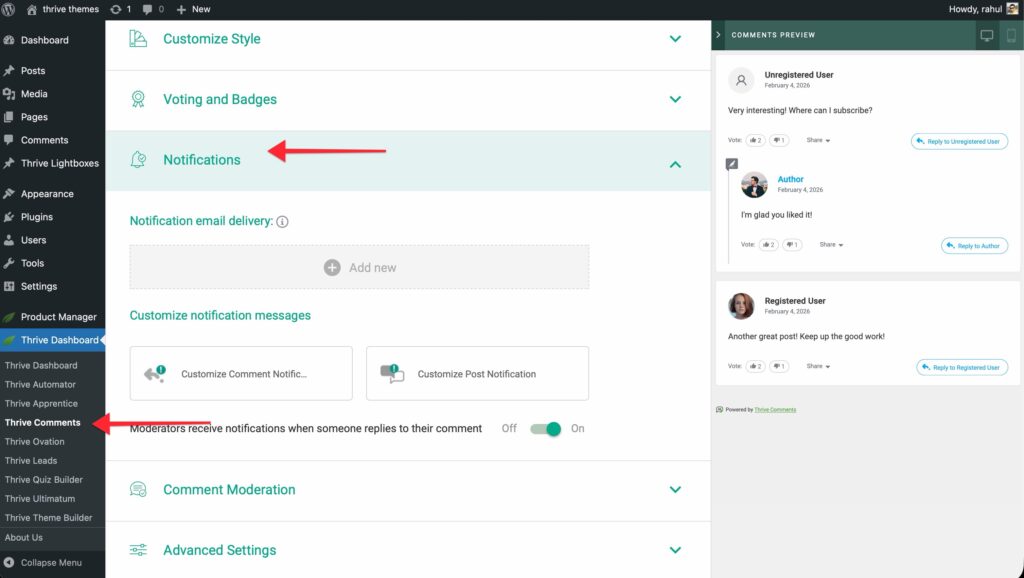Open Share dropdown on Author comment
1024x578 pixels.
pyautogui.click(x=831, y=245)
